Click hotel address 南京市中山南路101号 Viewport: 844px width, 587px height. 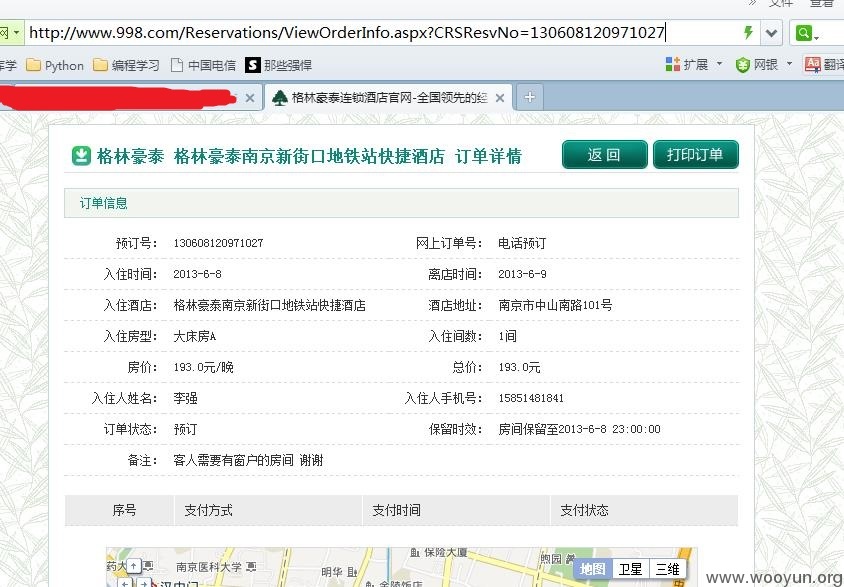pos(555,305)
